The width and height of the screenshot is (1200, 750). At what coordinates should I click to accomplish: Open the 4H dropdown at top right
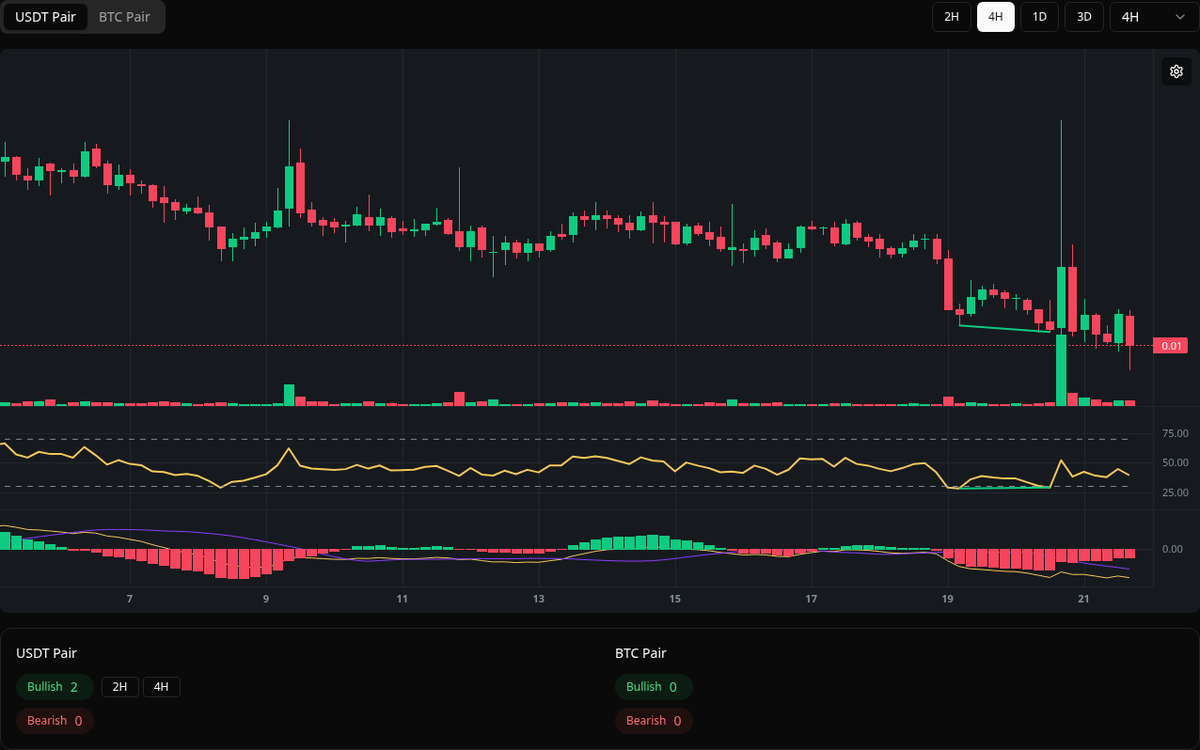point(1150,17)
